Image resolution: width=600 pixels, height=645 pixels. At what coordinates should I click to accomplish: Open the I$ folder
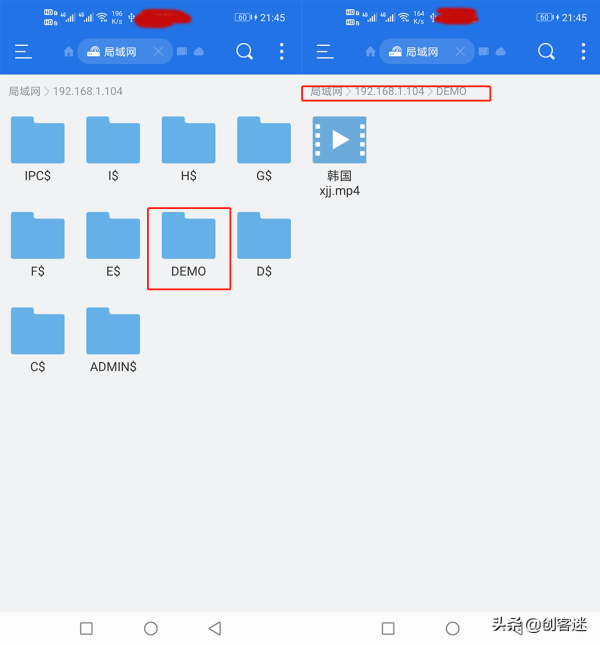tap(113, 149)
